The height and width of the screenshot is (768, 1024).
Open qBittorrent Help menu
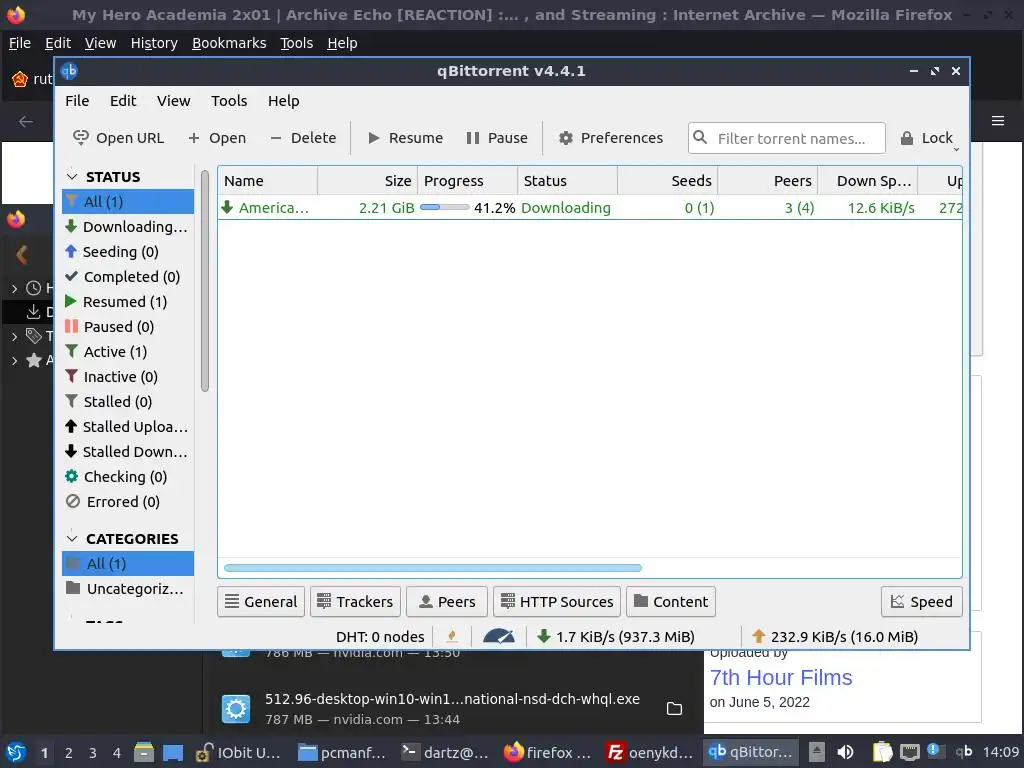283,101
